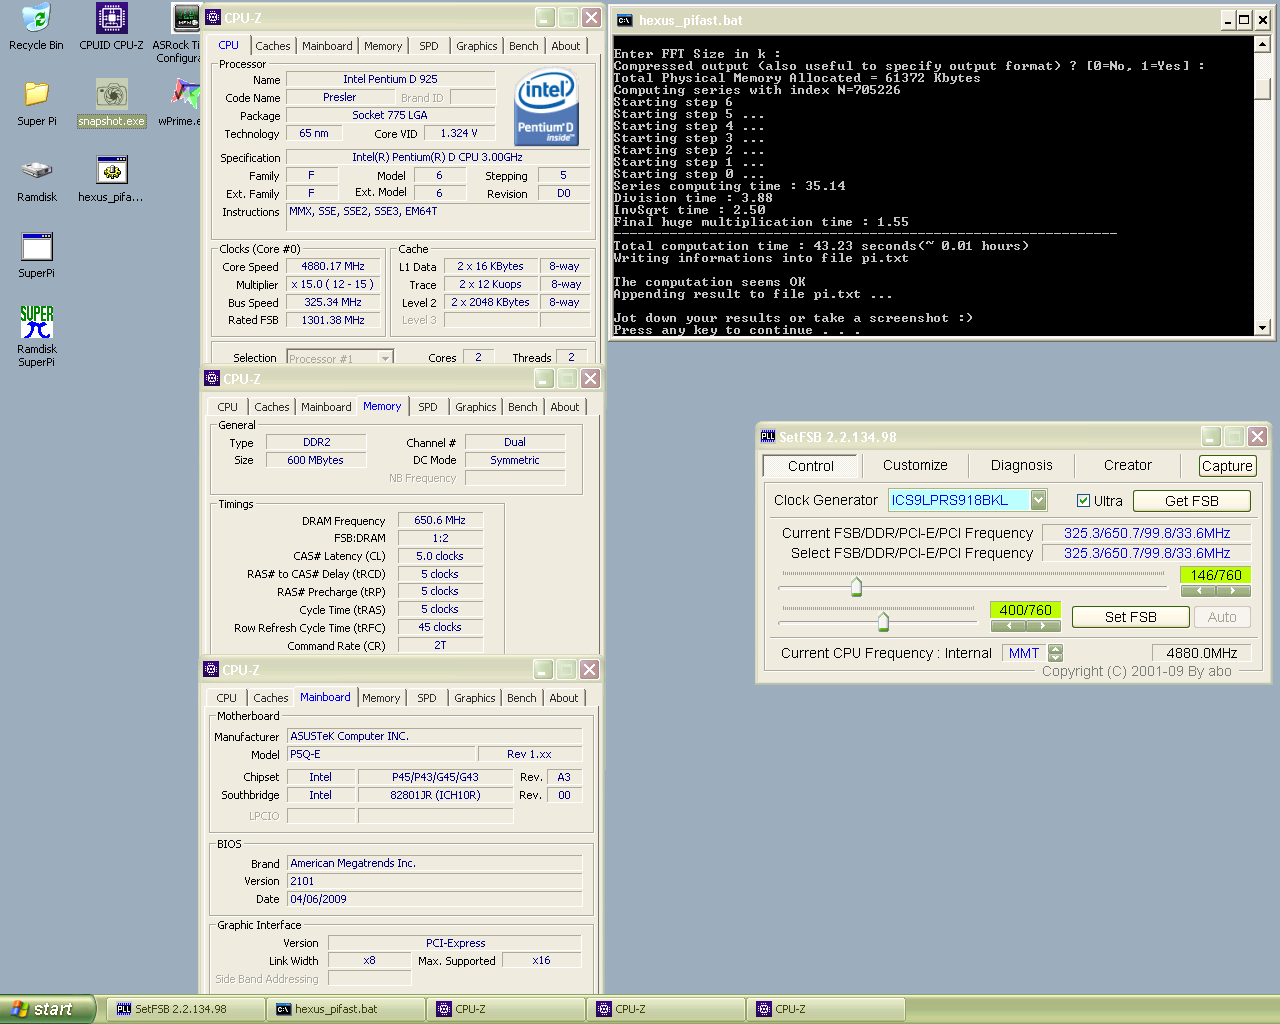Switch to the Customize tab in SetFSB
The width and height of the screenshot is (1280, 1024).
coord(915,465)
